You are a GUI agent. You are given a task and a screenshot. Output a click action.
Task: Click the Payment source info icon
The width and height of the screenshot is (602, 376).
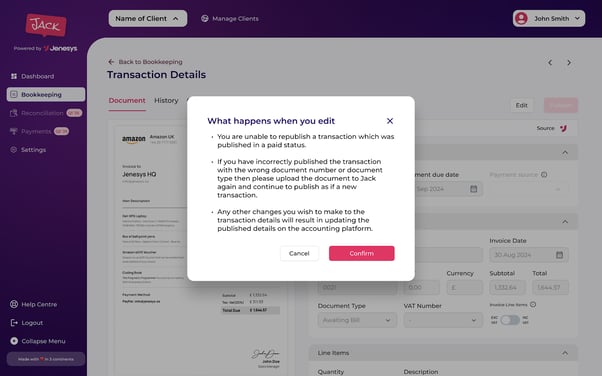(544, 175)
